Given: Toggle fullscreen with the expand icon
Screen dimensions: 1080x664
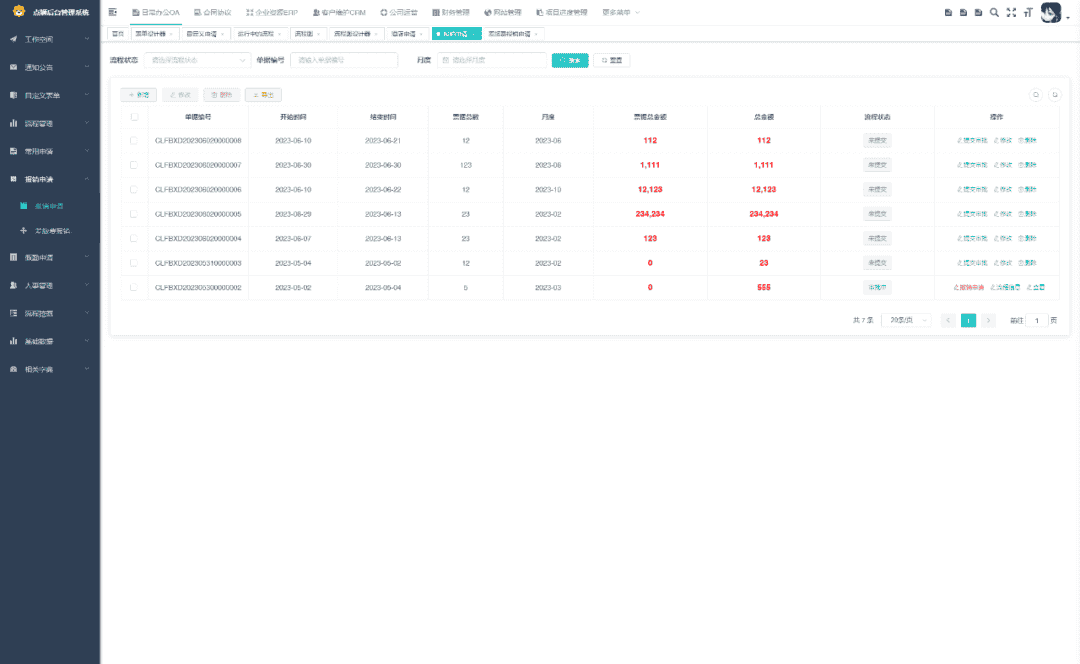Looking at the screenshot, I should coord(1011,12).
